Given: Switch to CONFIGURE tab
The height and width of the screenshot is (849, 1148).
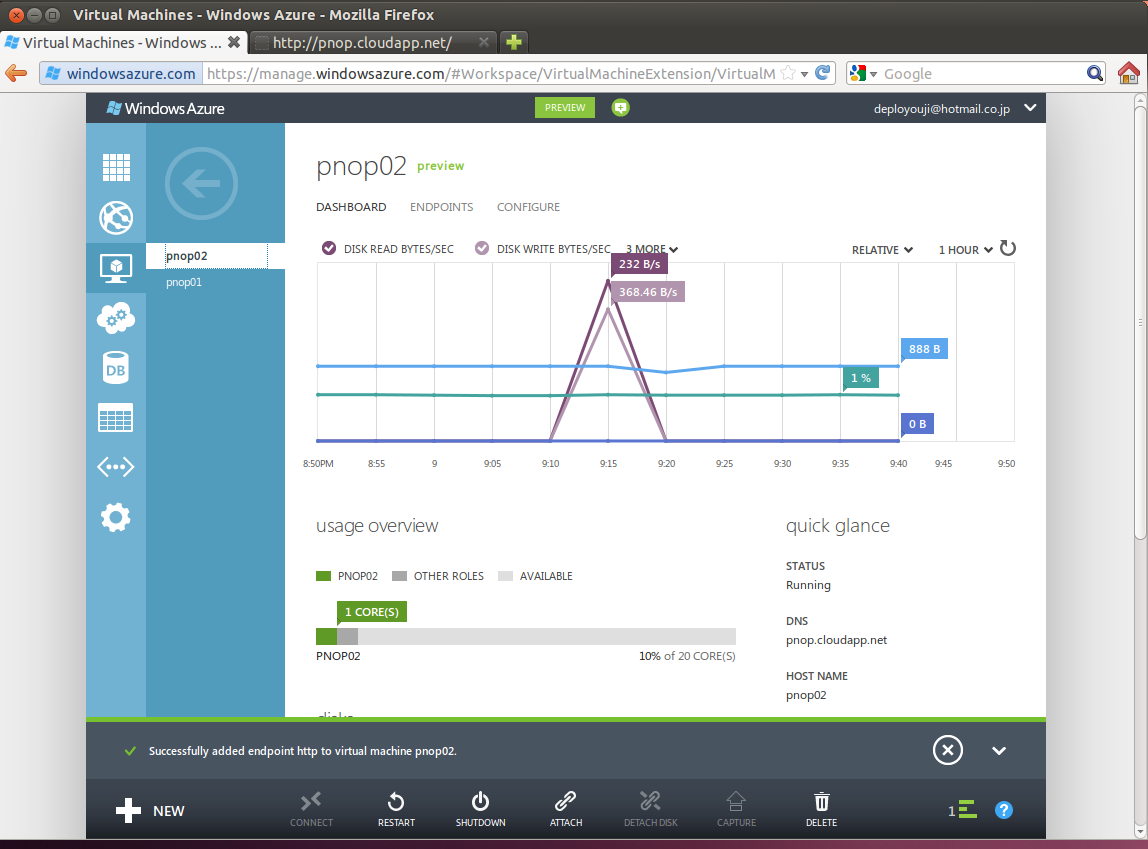Looking at the screenshot, I should [x=529, y=207].
